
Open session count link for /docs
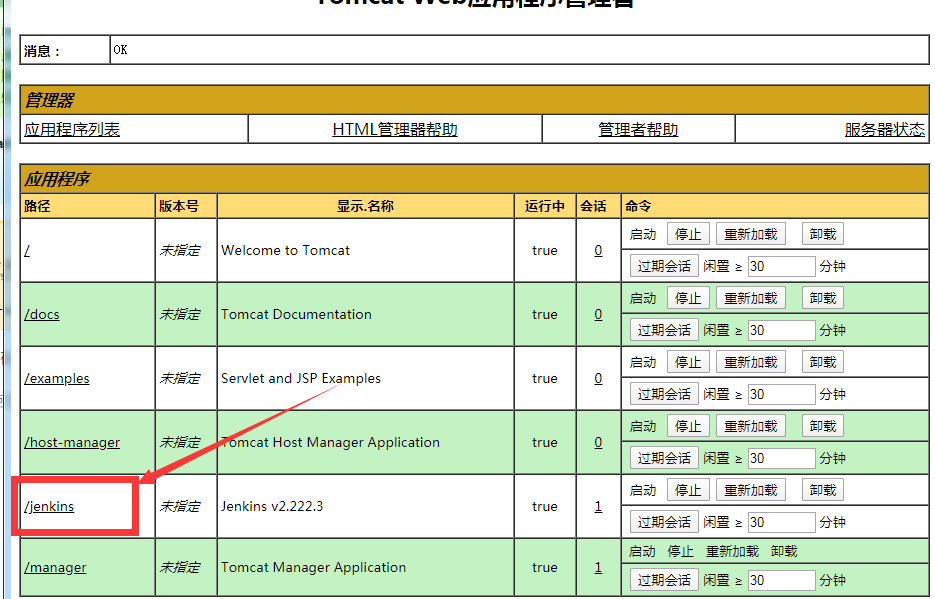click(x=598, y=314)
